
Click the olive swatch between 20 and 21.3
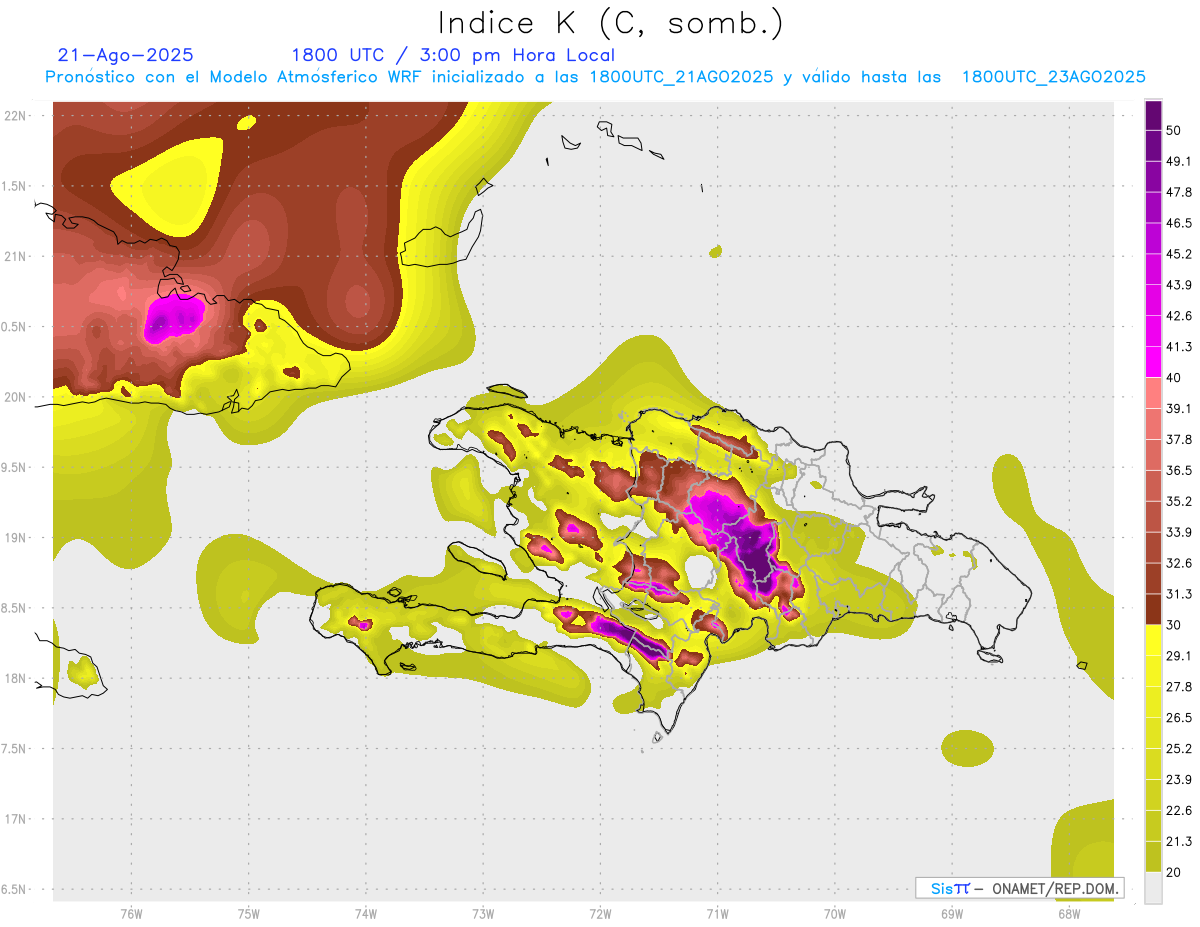coord(1154,857)
